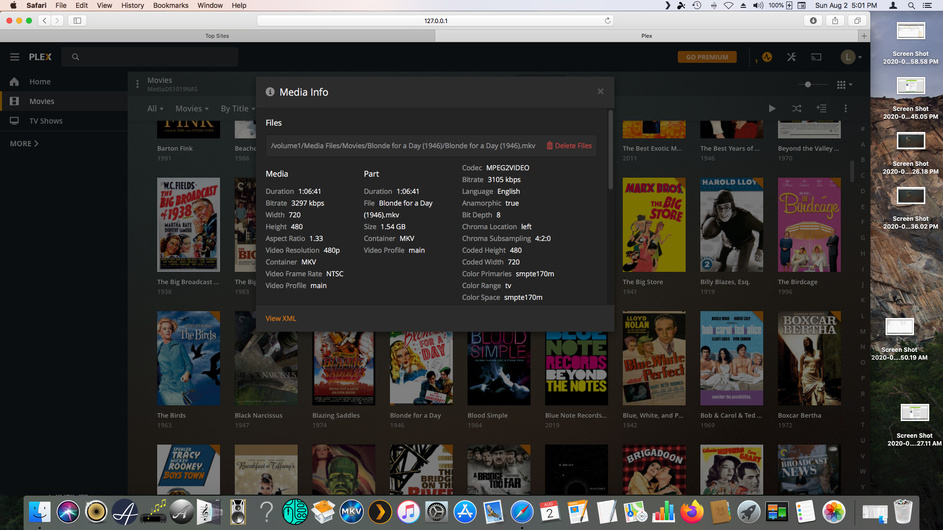Select Movies in the sidebar

[x=41, y=102]
